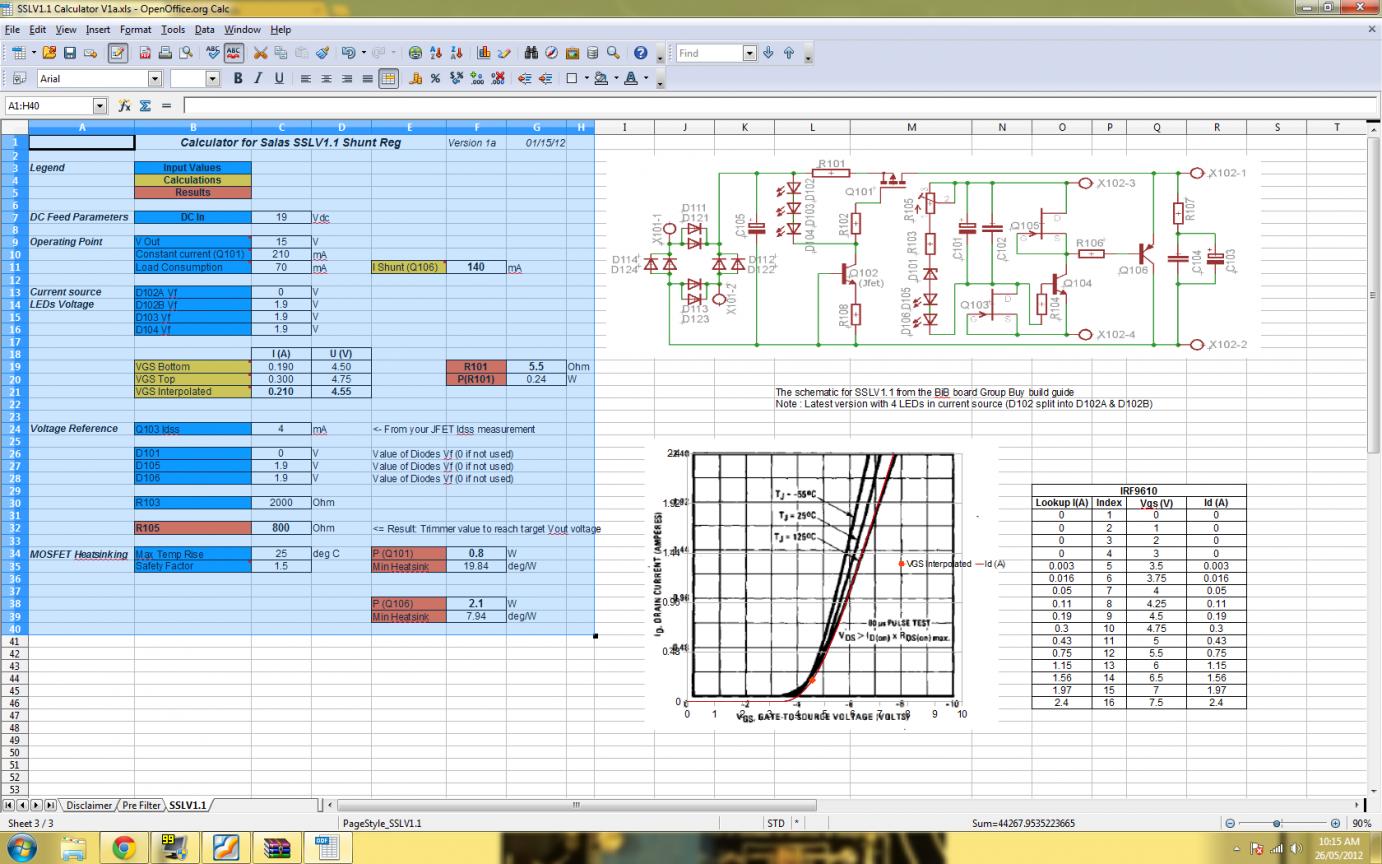Image resolution: width=1382 pixels, height=864 pixels.
Task: Toggle Bold formatting
Action: click(x=239, y=78)
